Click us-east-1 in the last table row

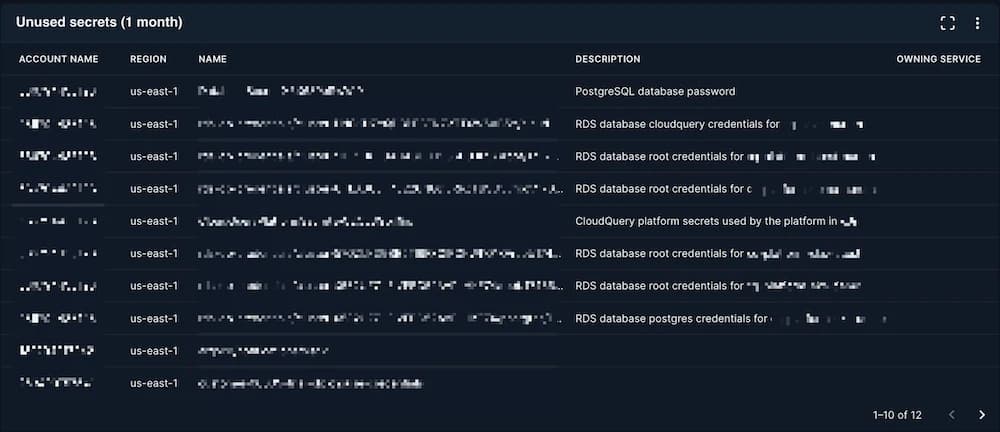pyautogui.click(x=154, y=383)
